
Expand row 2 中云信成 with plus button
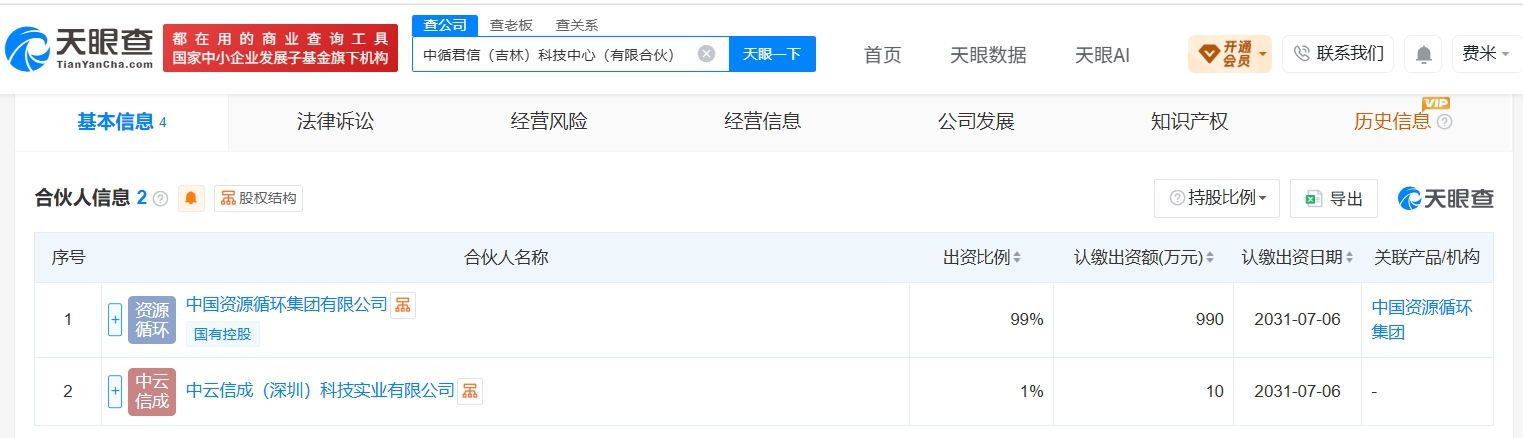115,392
